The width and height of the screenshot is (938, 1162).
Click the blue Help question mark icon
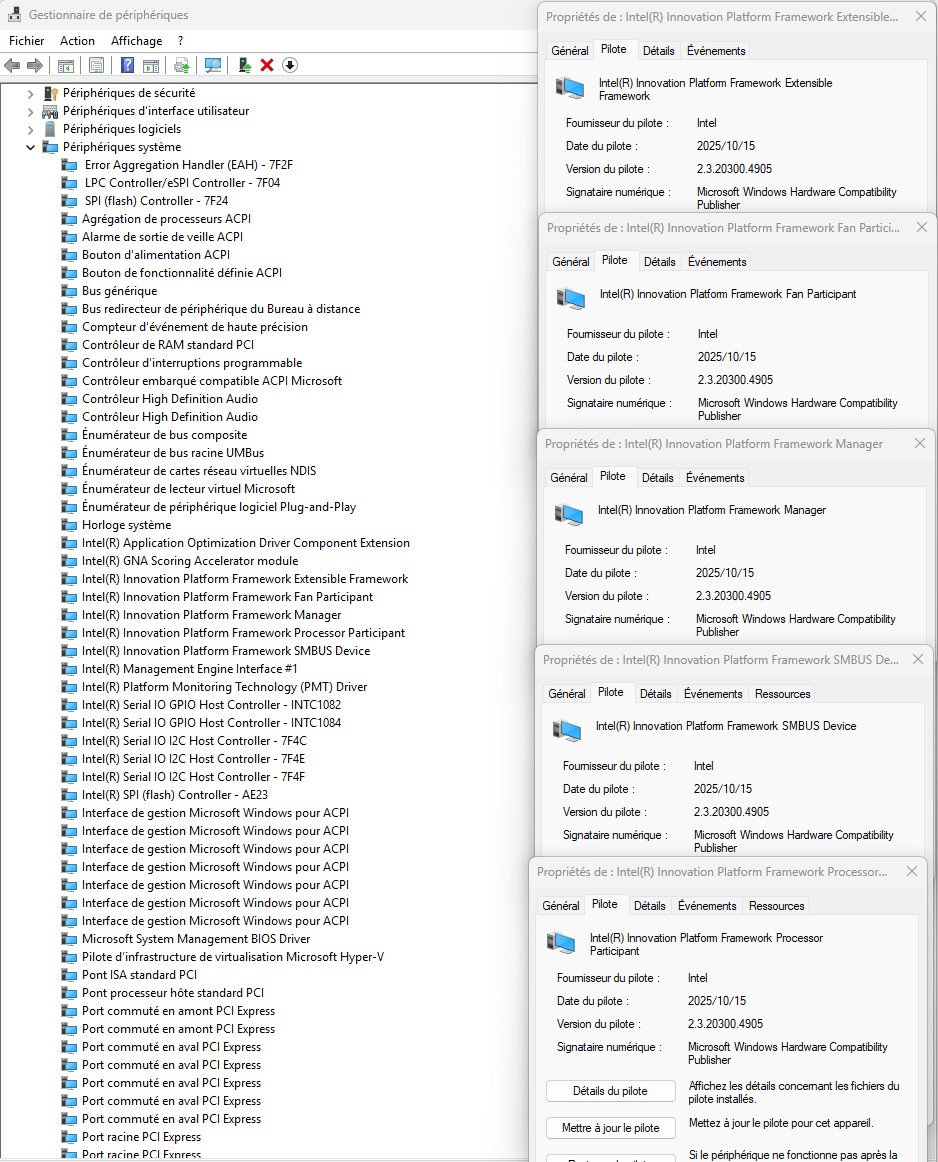click(127, 65)
